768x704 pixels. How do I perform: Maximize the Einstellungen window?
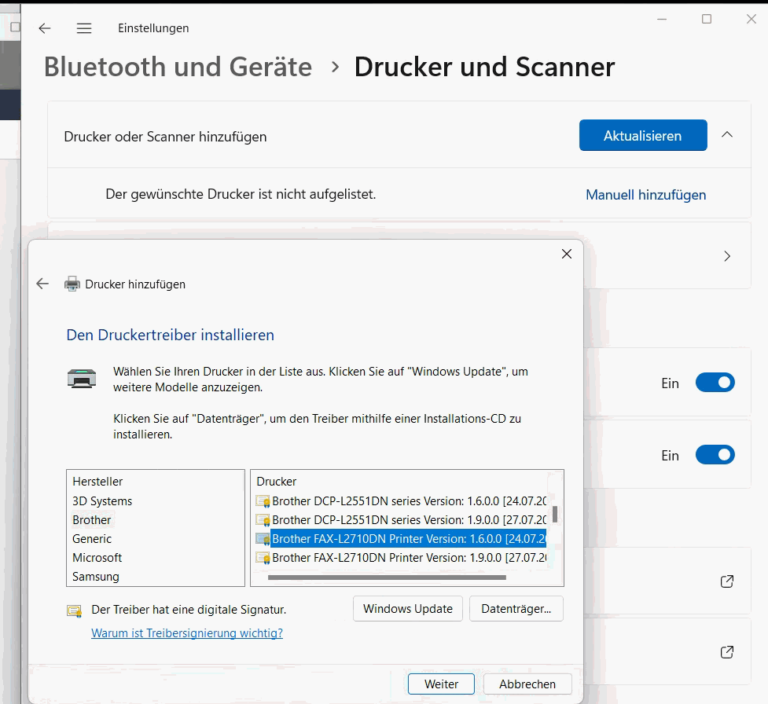[x=706, y=19]
